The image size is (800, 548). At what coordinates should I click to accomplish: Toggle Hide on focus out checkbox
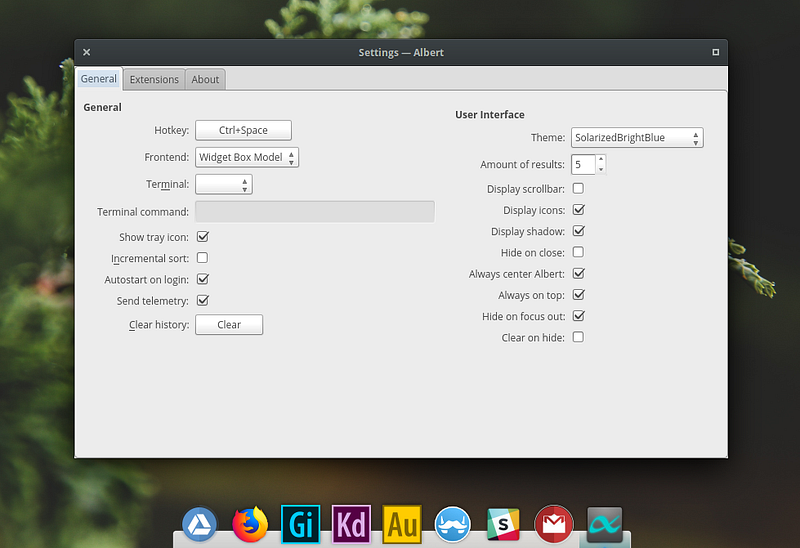(579, 316)
